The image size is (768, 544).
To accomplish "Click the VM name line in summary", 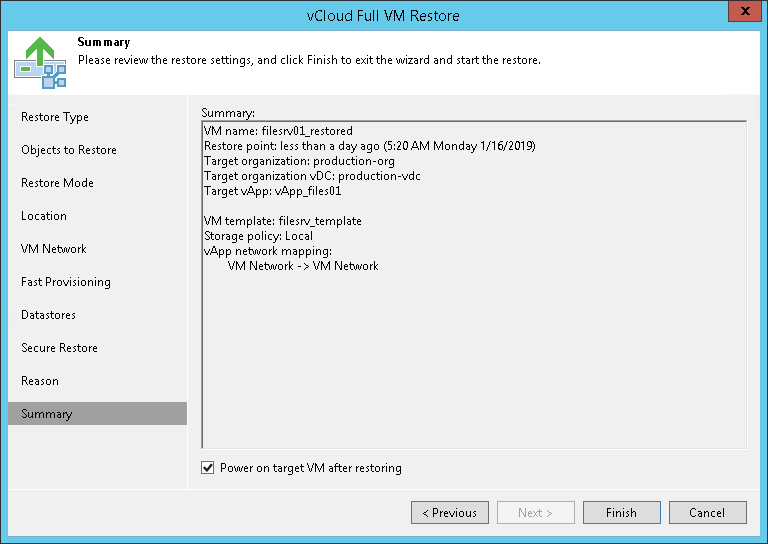I will [278, 131].
